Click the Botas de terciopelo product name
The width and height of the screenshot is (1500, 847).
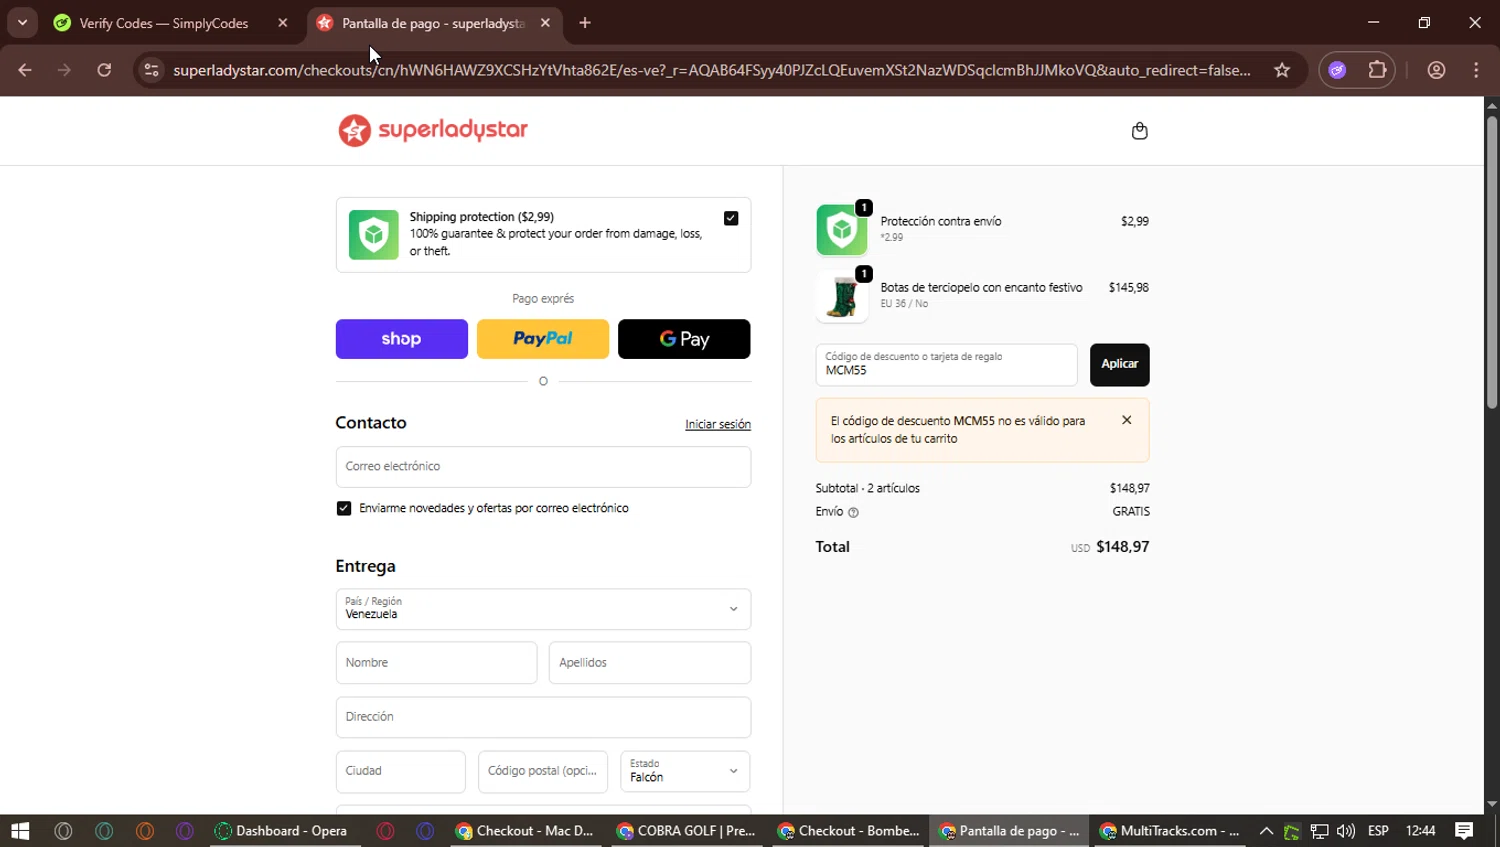point(981,287)
